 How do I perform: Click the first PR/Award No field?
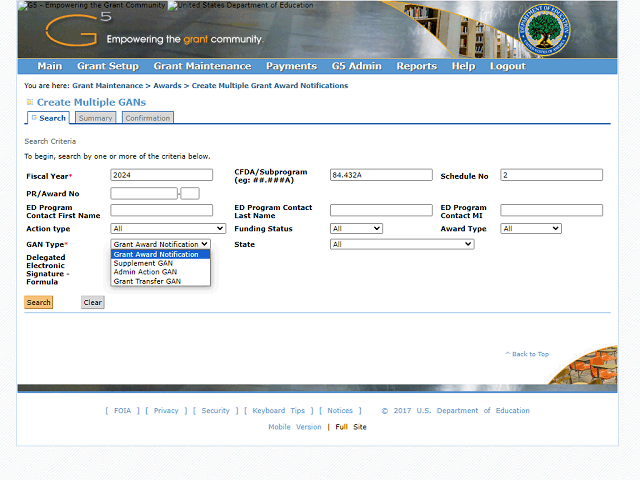pyautogui.click(x=144, y=193)
